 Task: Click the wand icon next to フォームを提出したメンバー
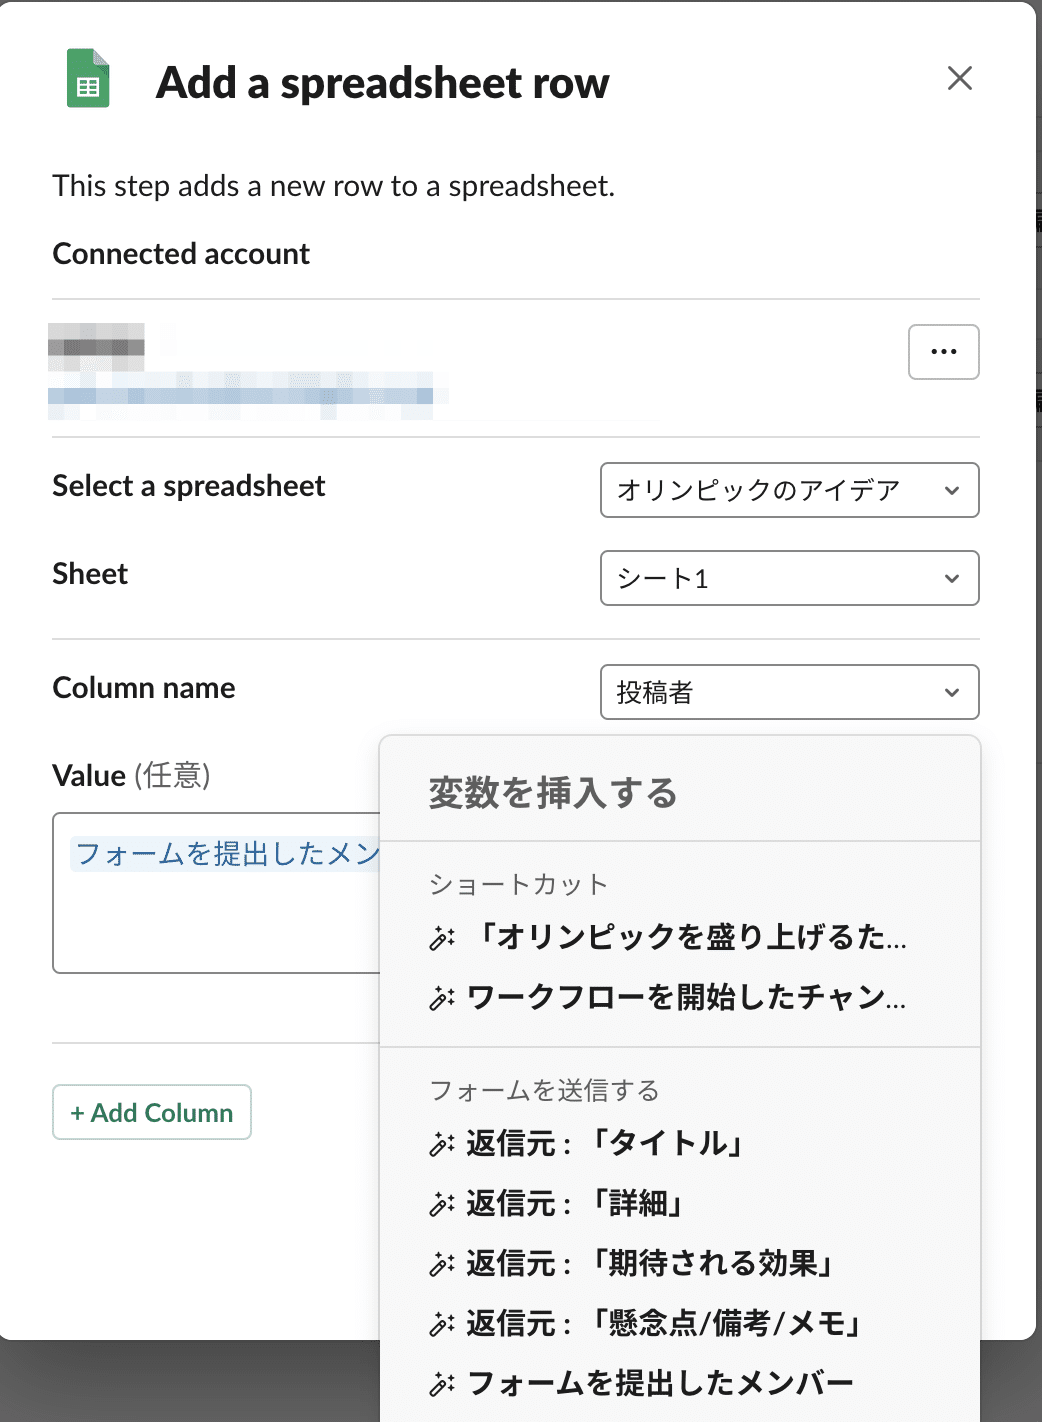click(439, 1383)
